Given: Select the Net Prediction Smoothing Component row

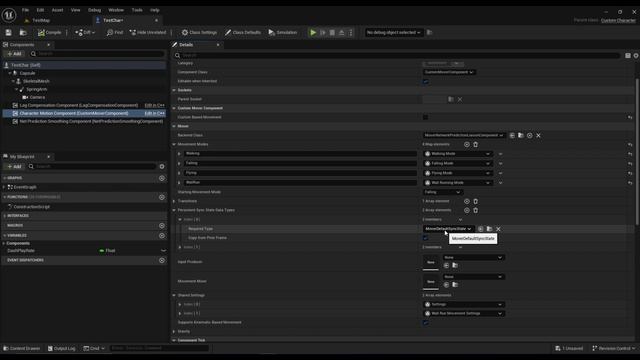Looking at the screenshot, I should [84, 121].
